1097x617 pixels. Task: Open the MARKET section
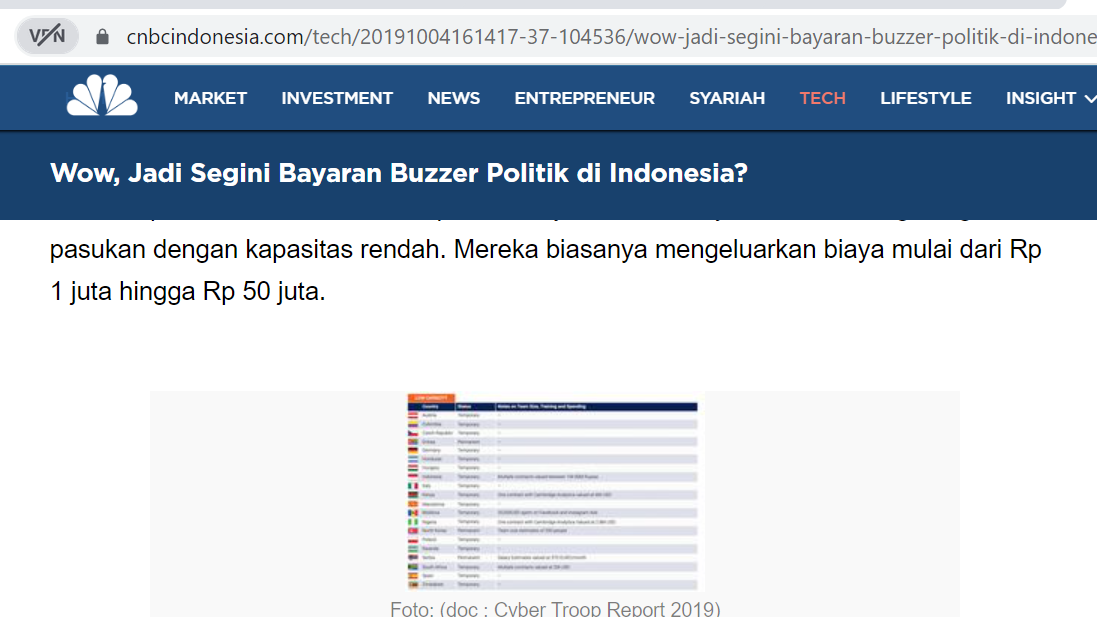click(210, 98)
